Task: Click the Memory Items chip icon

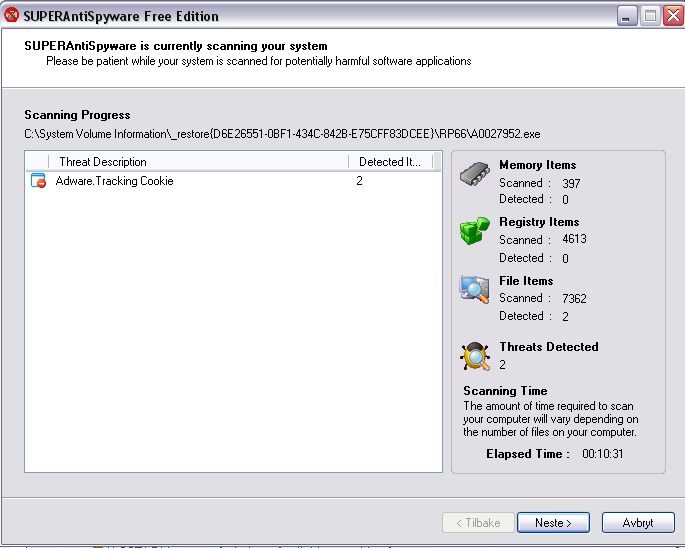Action: [474, 174]
